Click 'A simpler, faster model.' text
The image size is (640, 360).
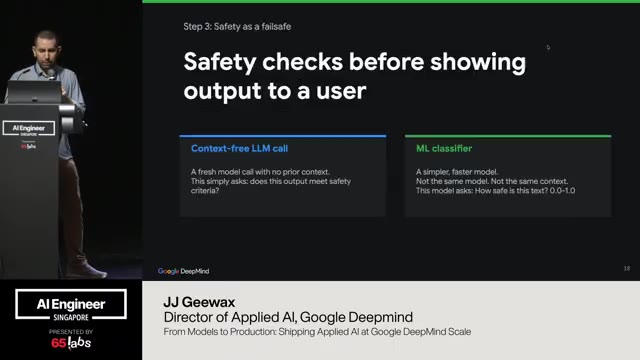pos(457,172)
